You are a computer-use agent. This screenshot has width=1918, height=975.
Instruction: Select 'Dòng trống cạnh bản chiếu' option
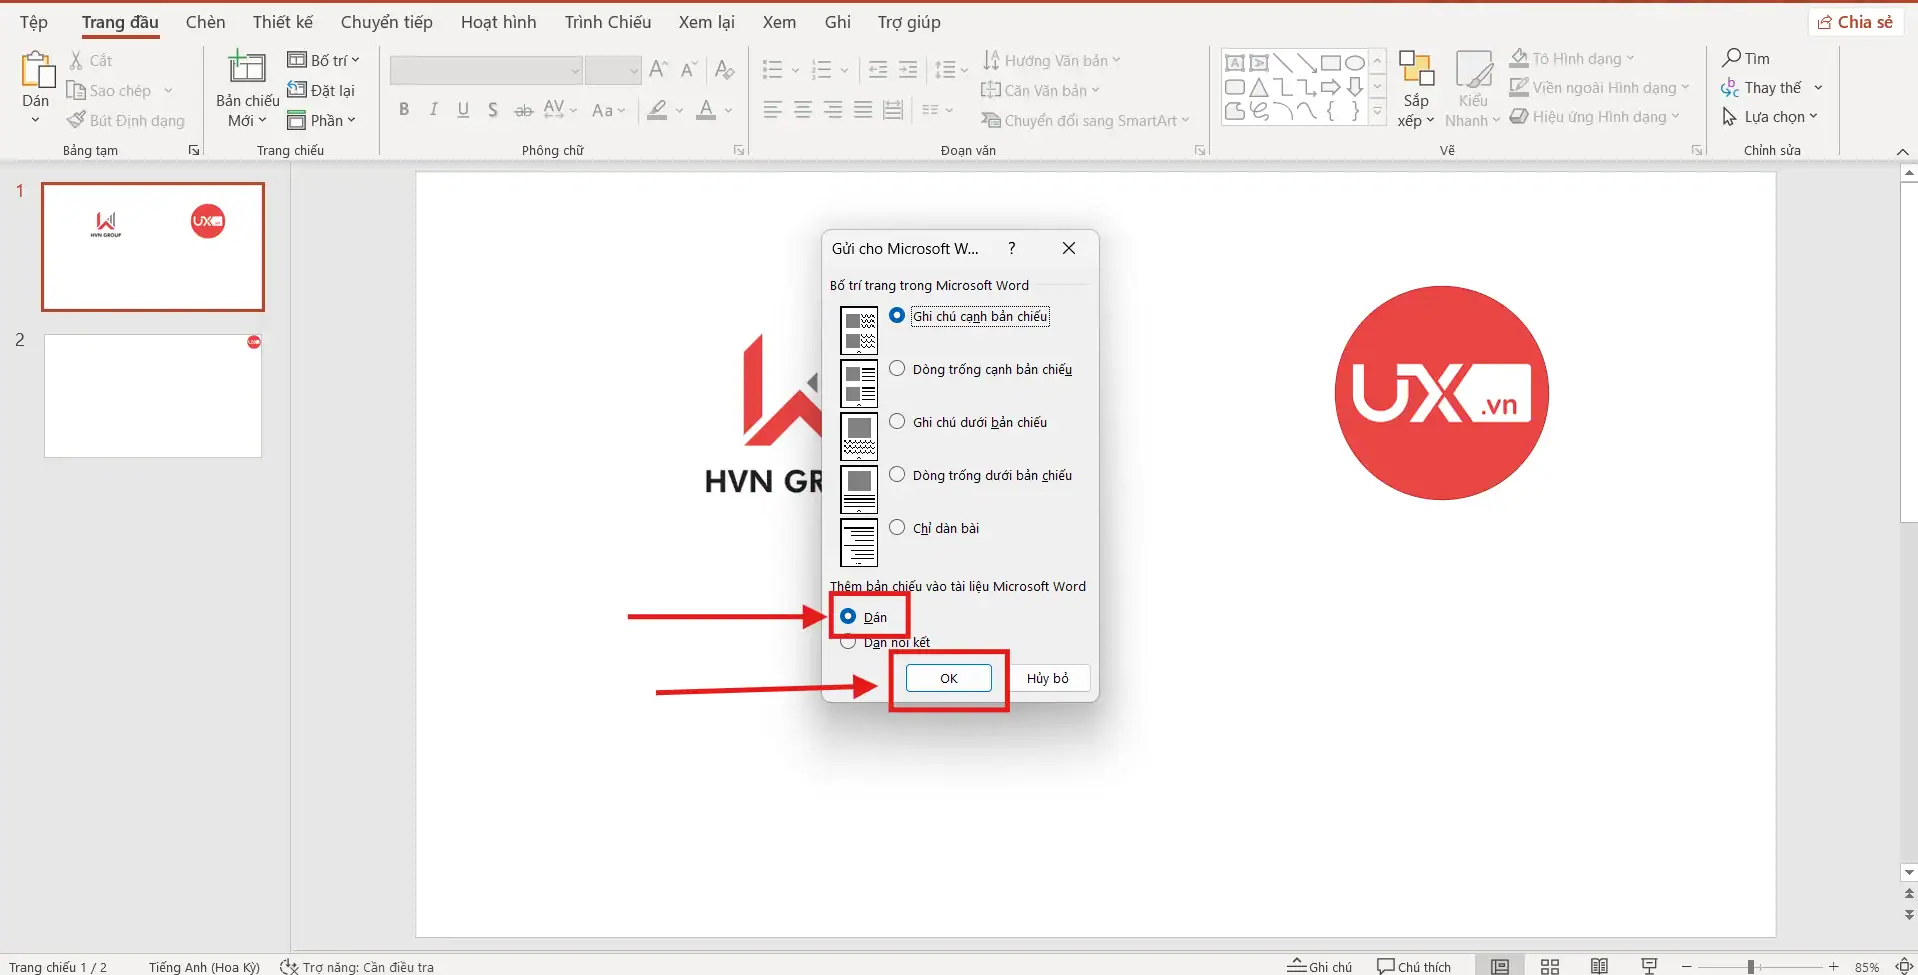point(897,369)
